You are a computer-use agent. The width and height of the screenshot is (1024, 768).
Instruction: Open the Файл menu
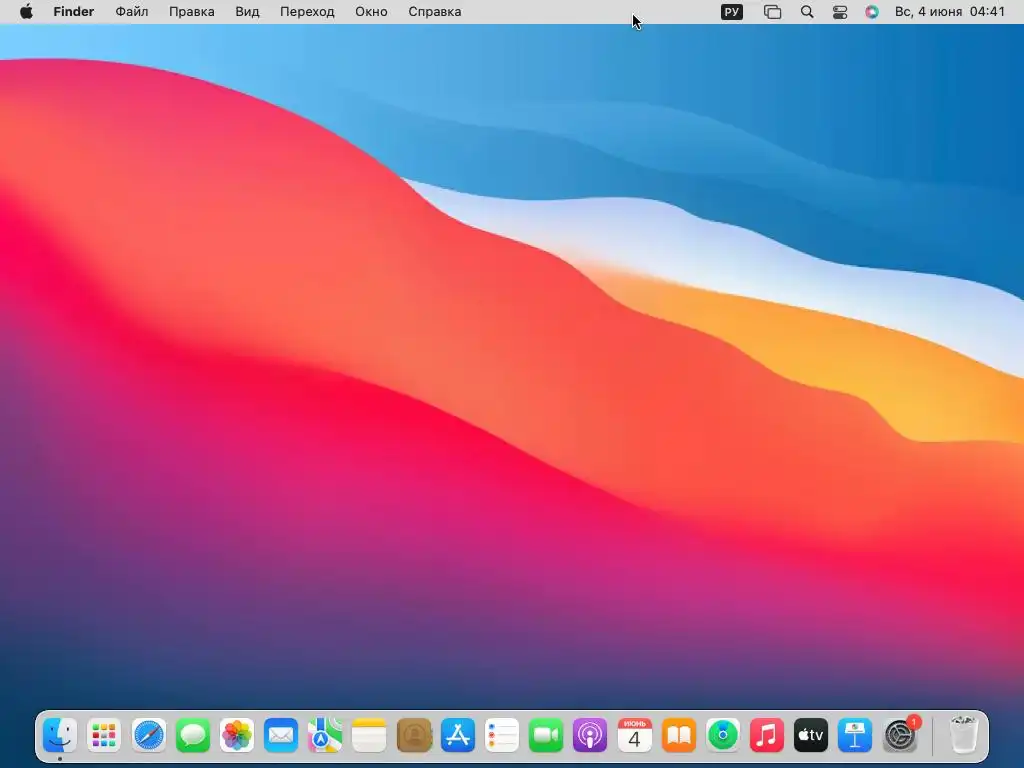click(132, 12)
